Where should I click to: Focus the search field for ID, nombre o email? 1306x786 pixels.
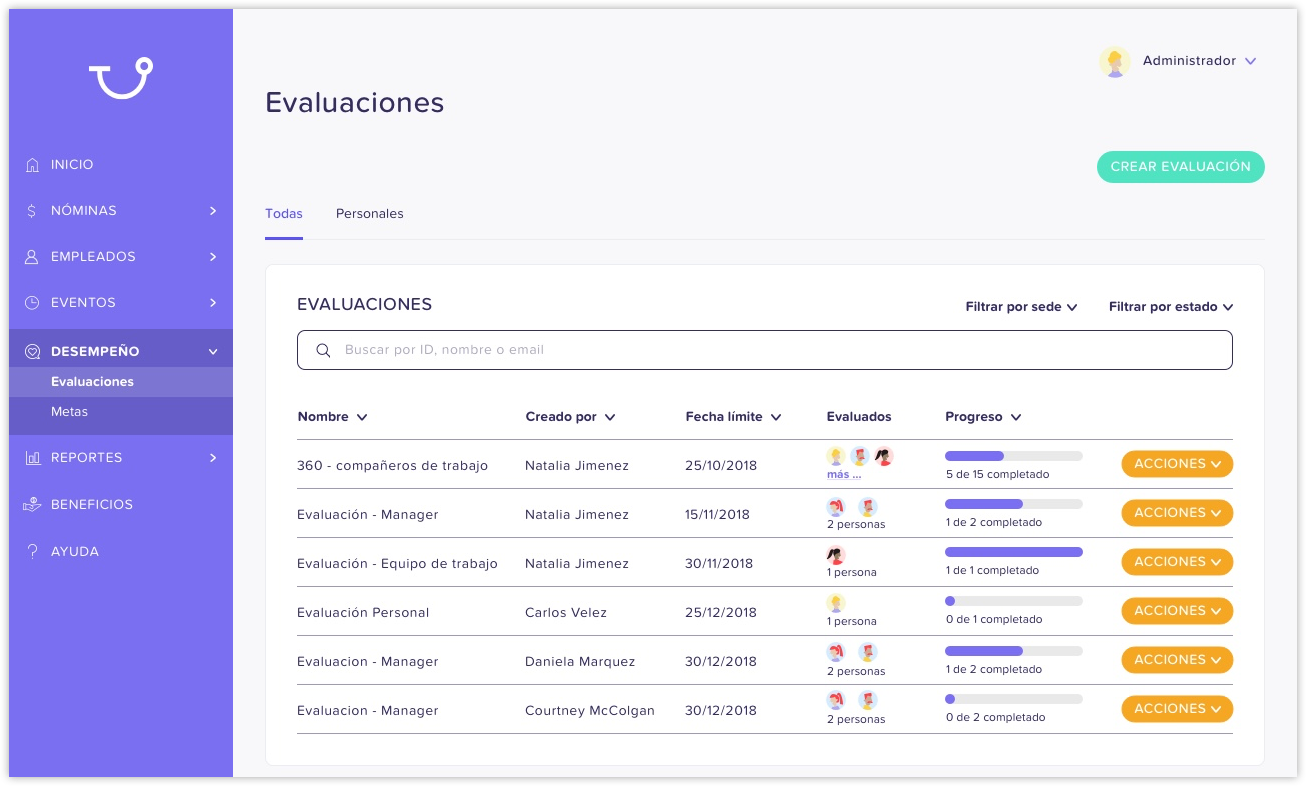pos(764,350)
